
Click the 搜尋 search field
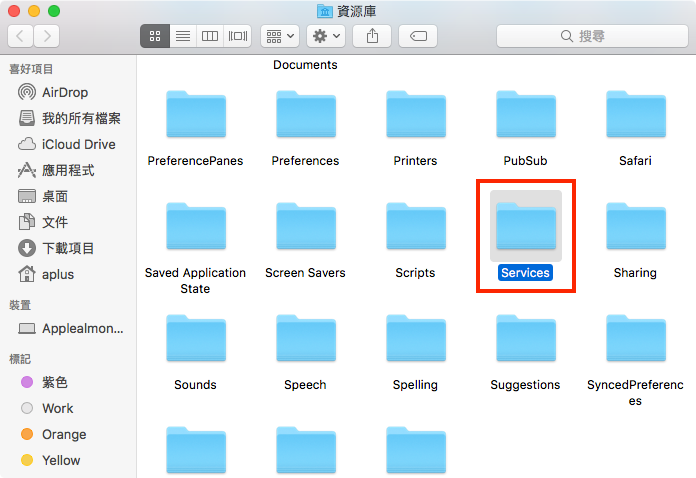(x=592, y=36)
